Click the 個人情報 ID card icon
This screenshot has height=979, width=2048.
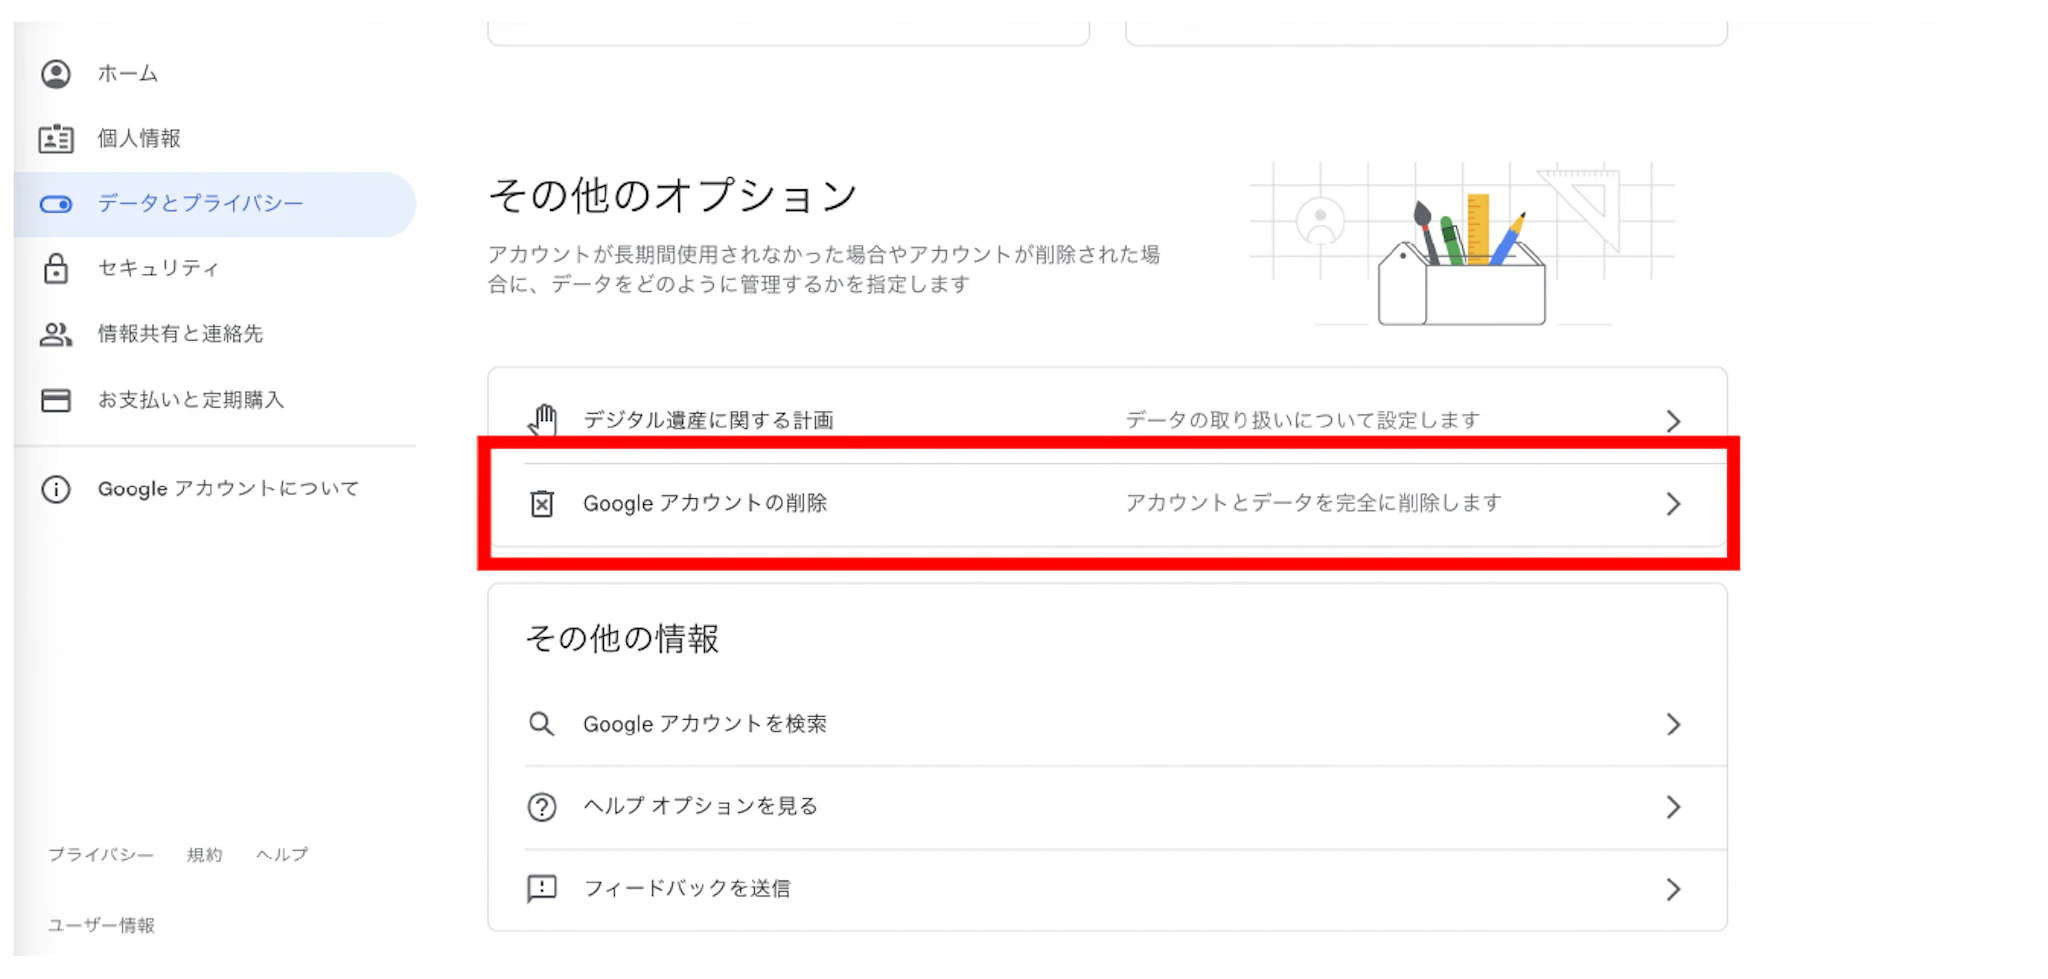click(x=56, y=139)
